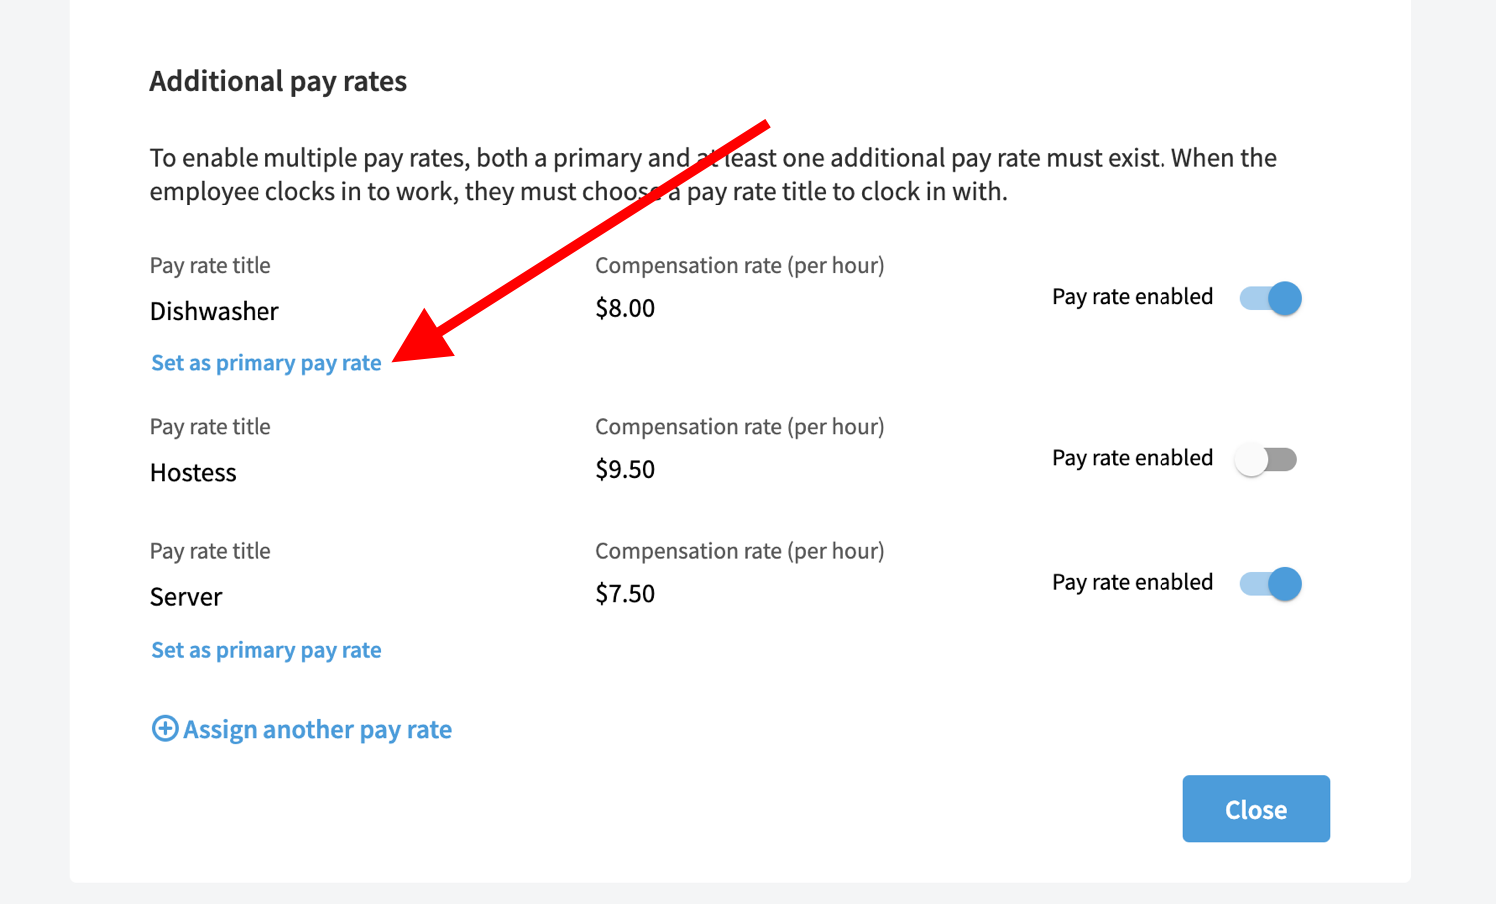1496x904 pixels.
Task: Click the $7.50 compensation rate value
Action: pyautogui.click(x=625, y=592)
